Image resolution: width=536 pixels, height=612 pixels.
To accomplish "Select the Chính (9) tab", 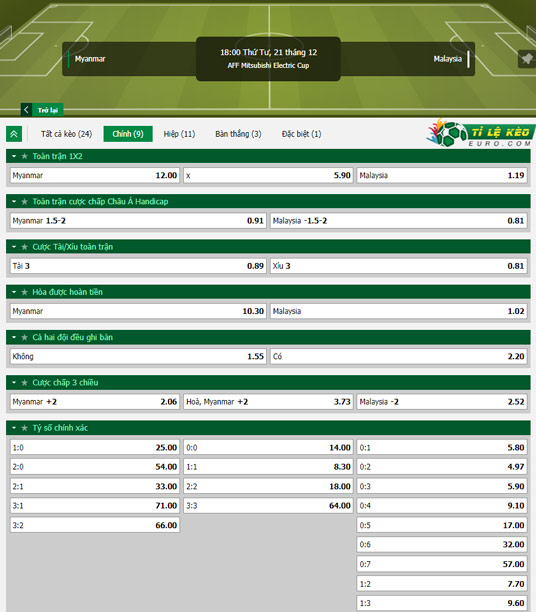I will 128,134.
